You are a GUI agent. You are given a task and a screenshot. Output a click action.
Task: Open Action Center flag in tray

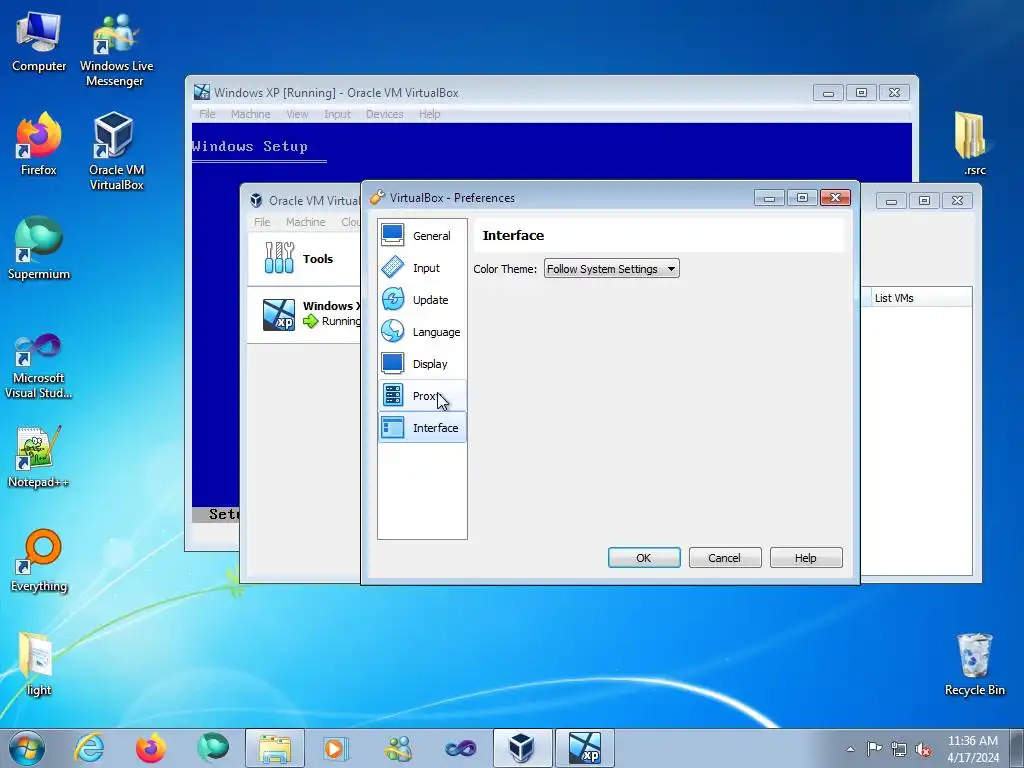point(874,748)
